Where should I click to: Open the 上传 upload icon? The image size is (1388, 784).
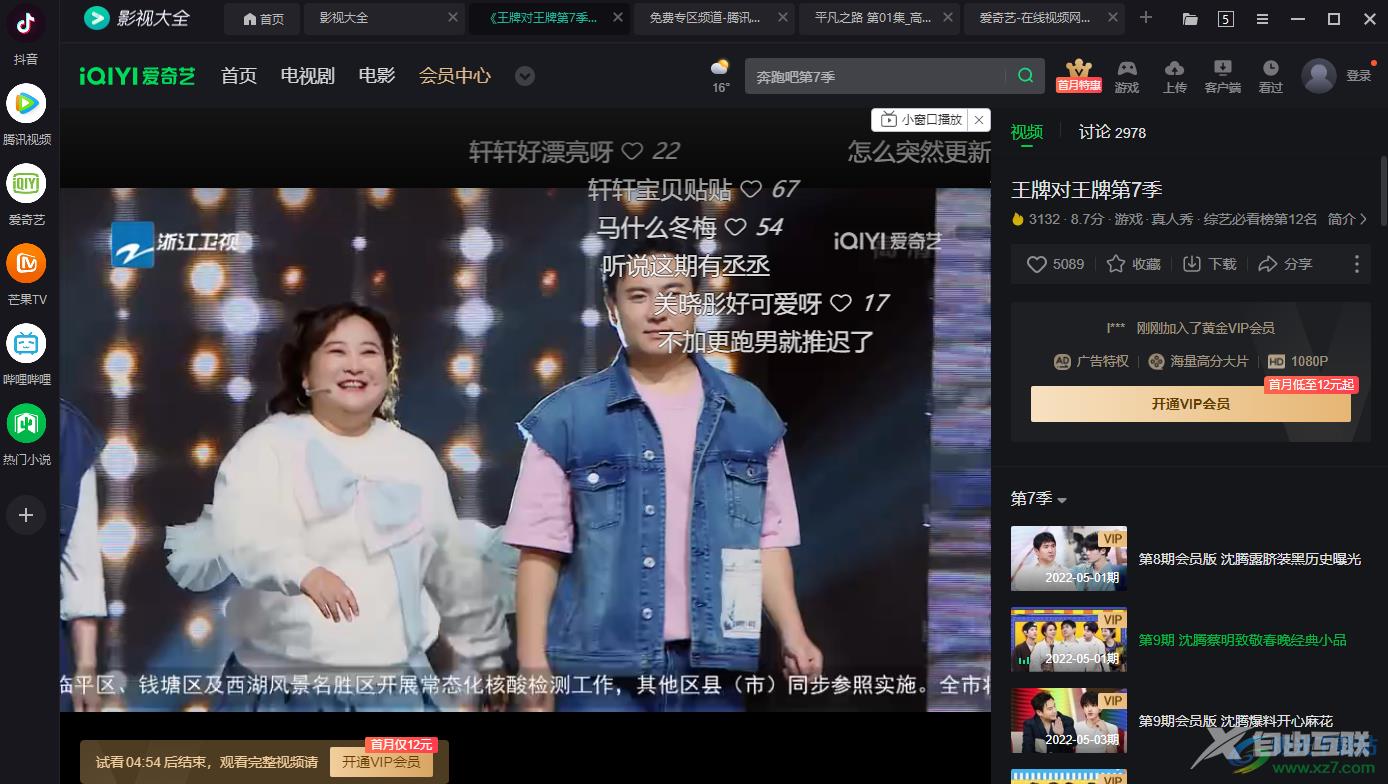(x=1175, y=76)
